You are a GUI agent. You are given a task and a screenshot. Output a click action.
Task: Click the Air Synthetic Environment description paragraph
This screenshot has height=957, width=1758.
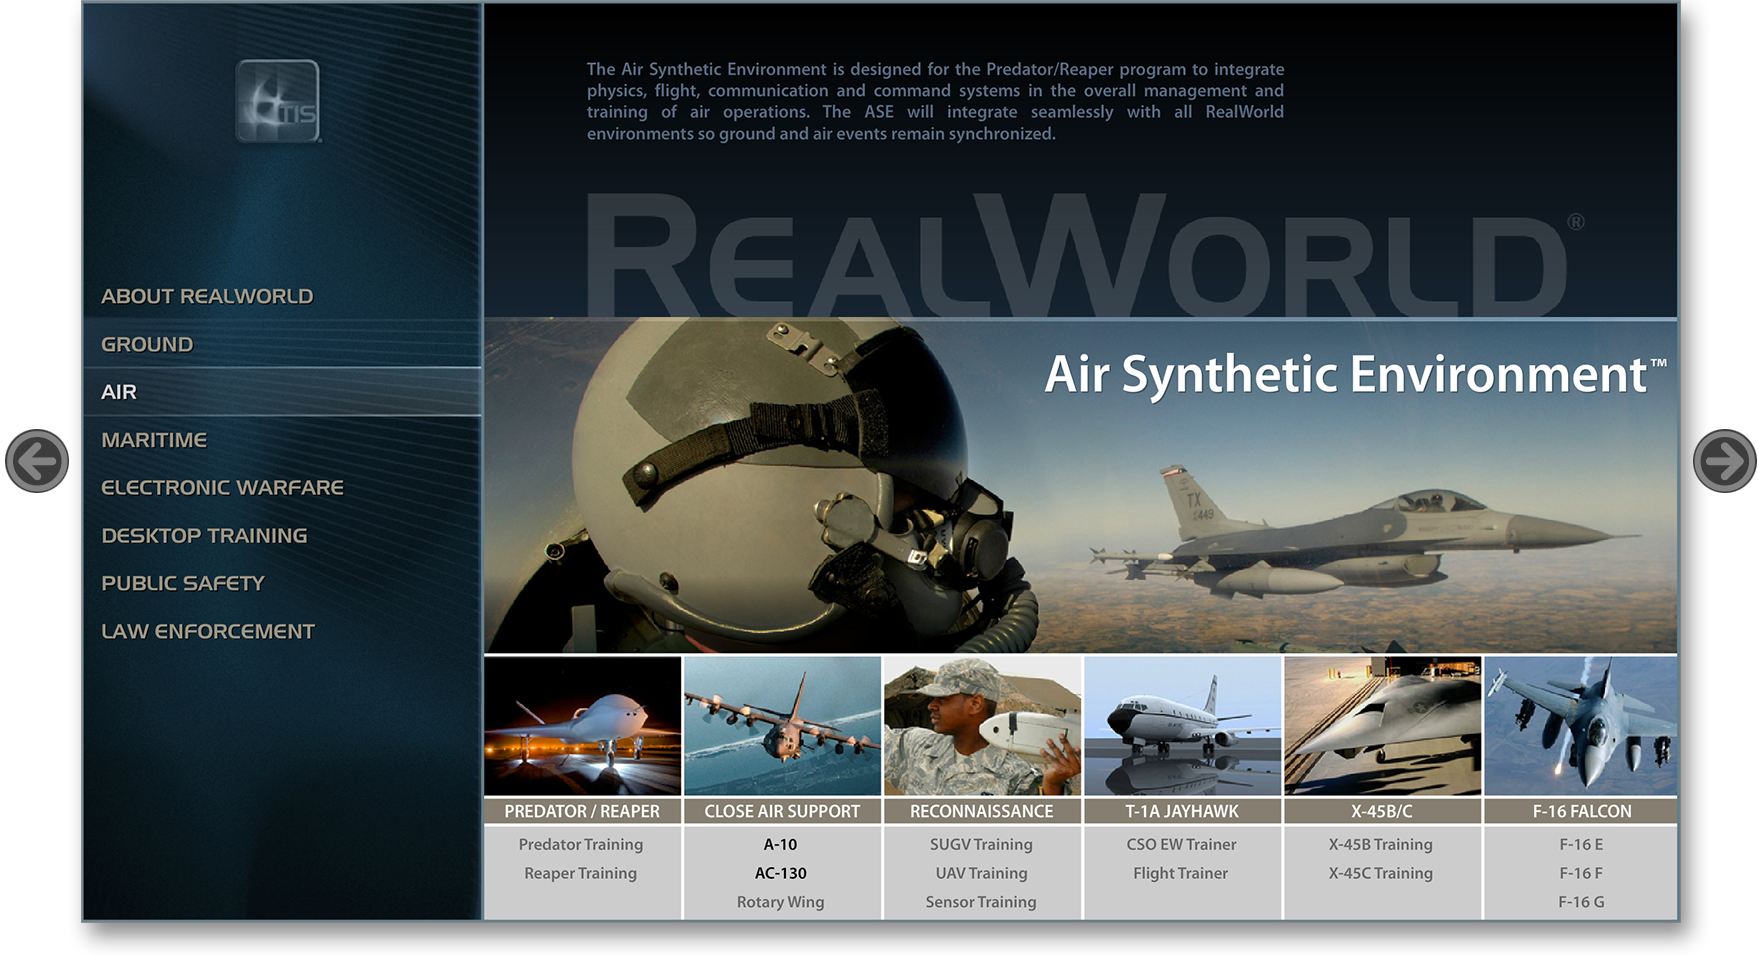935,101
